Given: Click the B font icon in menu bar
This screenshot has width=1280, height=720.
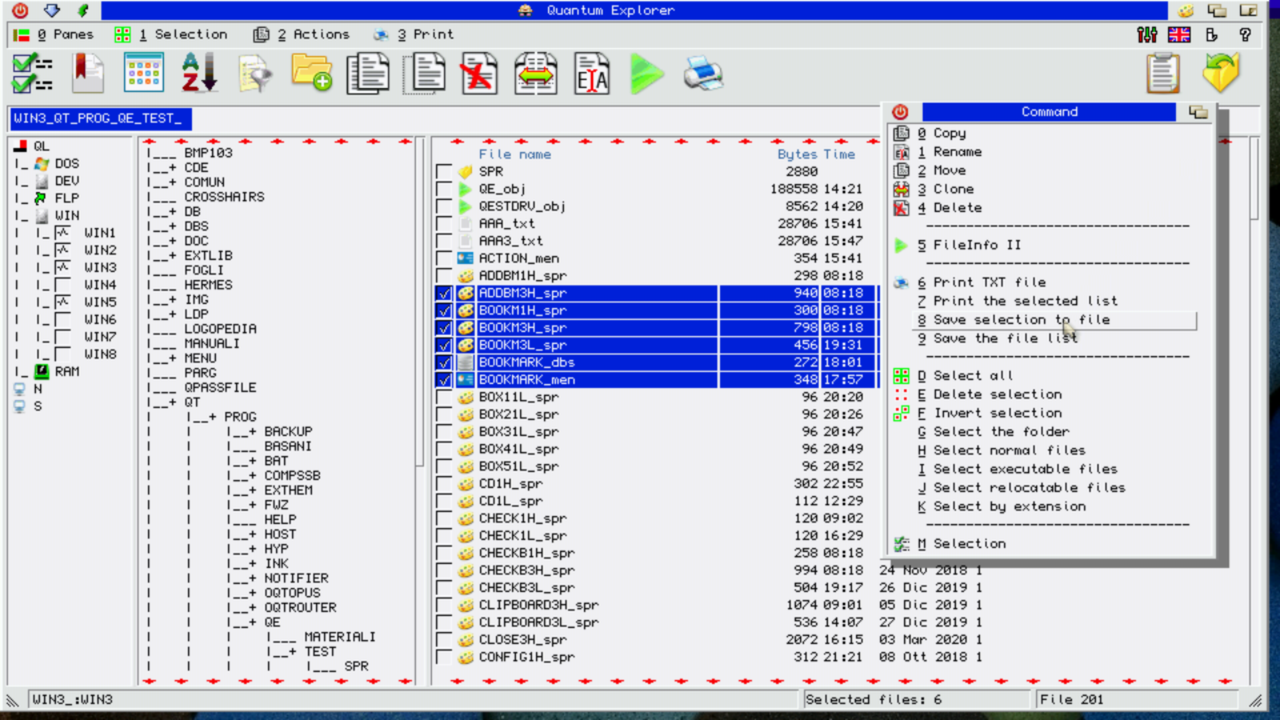Looking at the screenshot, I should (x=1212, y=34).
